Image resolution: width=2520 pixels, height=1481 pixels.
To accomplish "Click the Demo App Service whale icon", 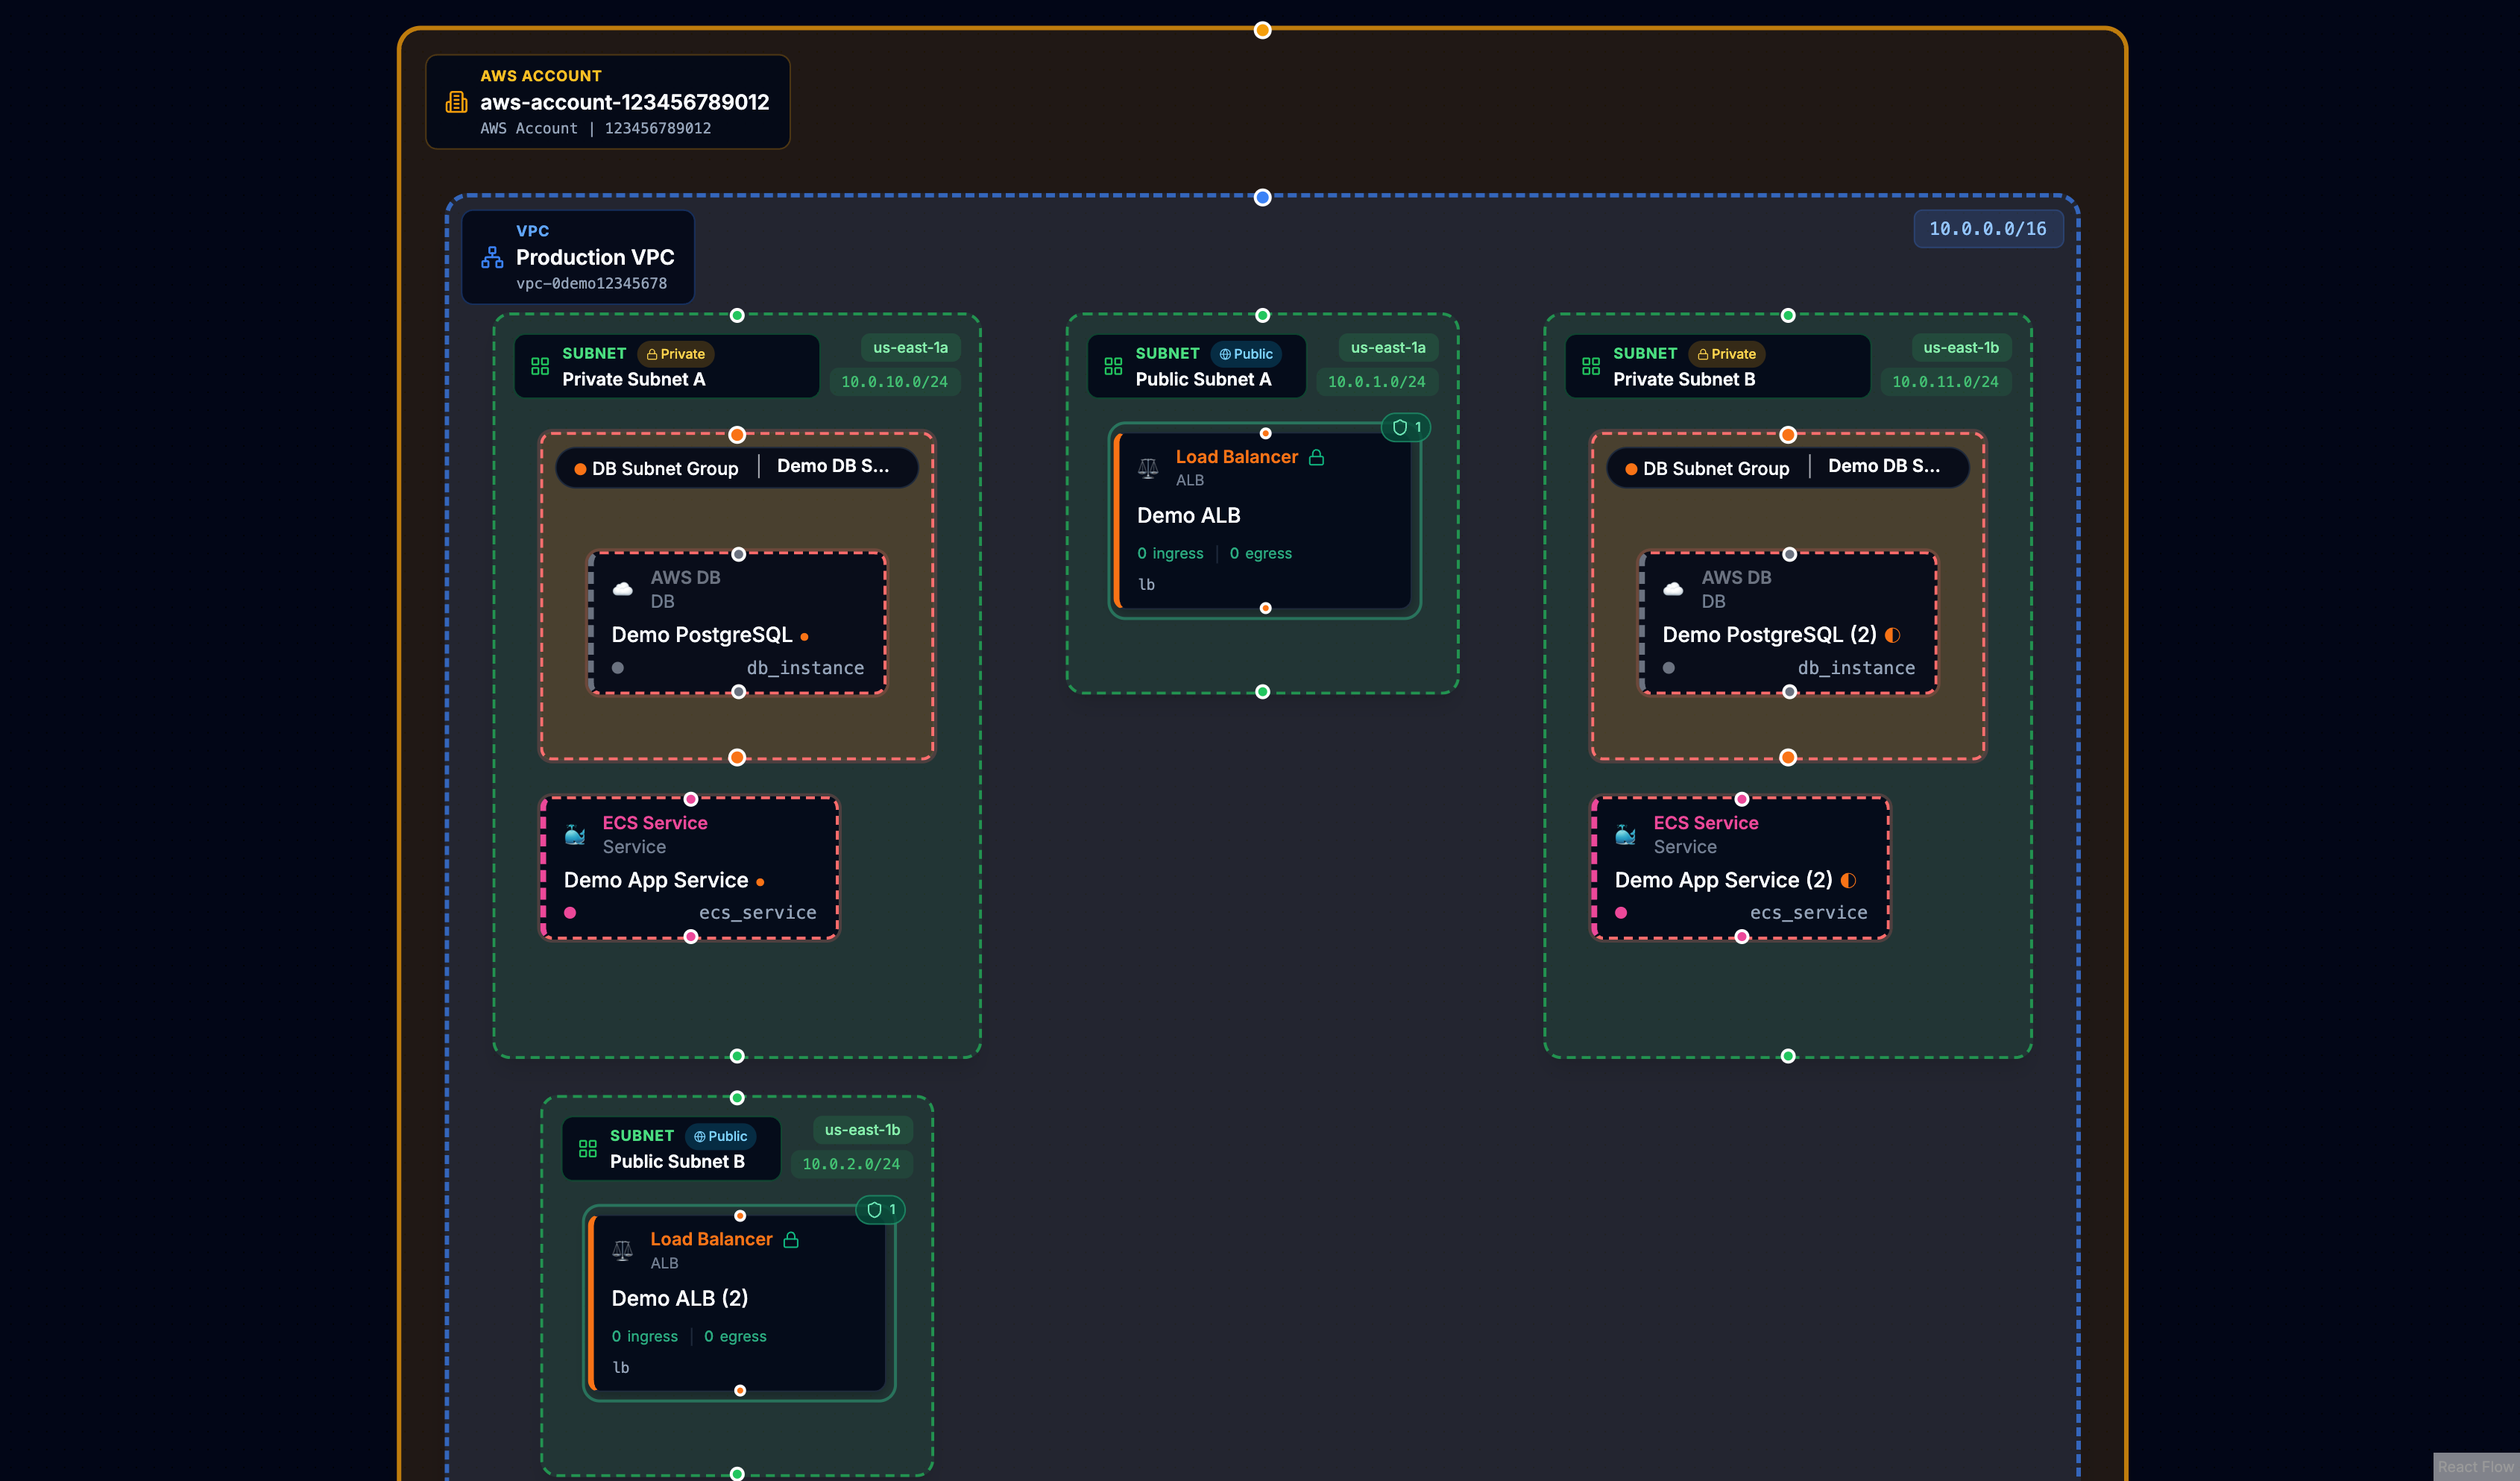I will (575, 834).
